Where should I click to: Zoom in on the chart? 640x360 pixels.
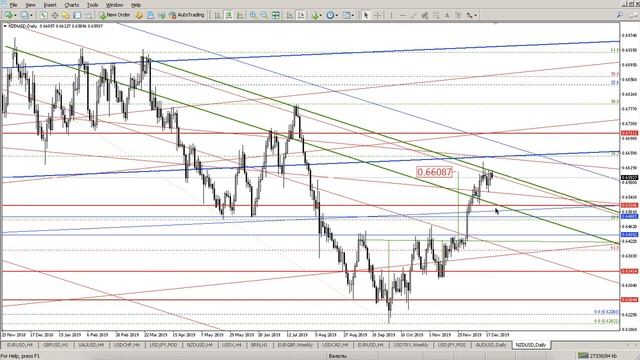tap(253, 15)
